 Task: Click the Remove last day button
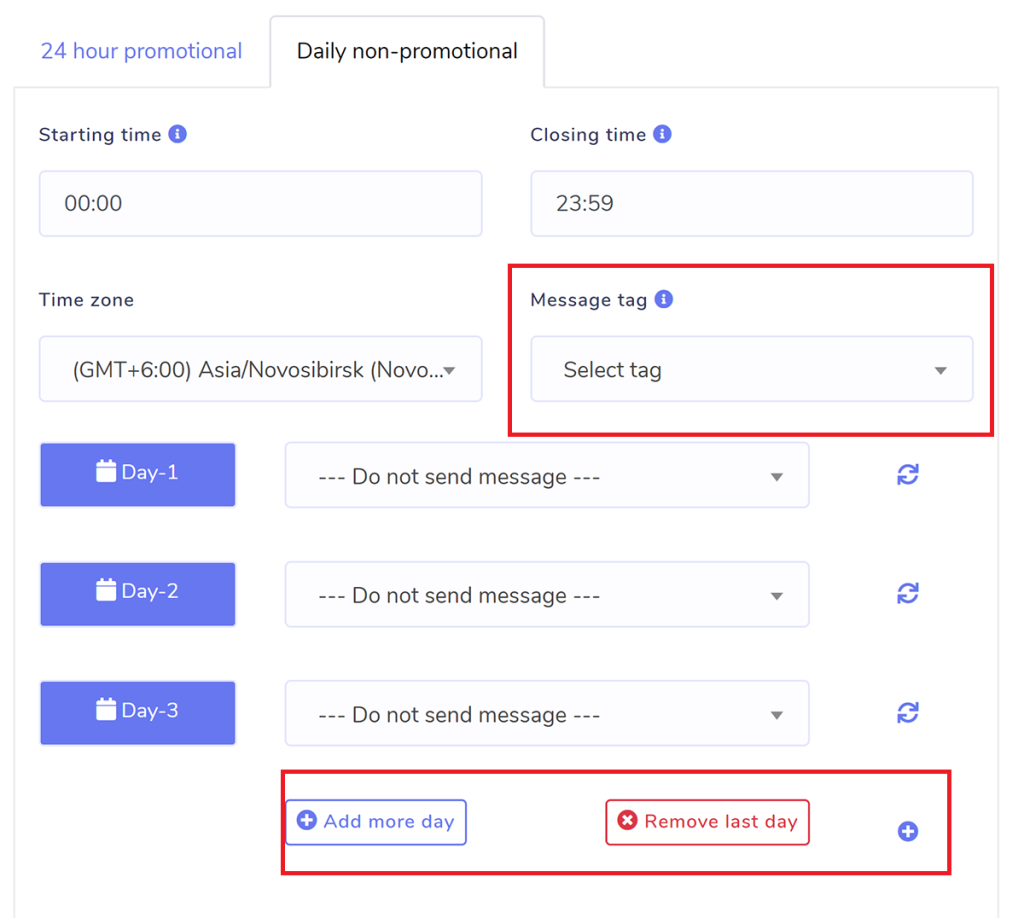(x=707, y=821)
